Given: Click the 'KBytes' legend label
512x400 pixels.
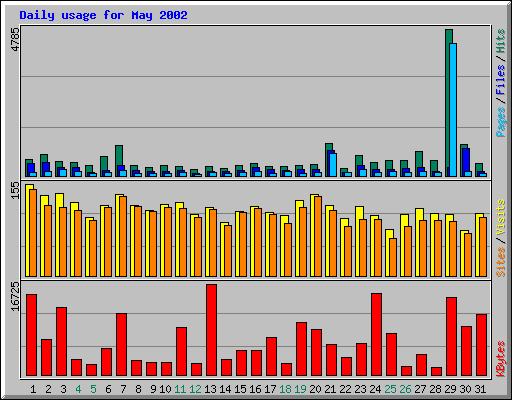Looking at the screenshot, I should pos(500,359).
